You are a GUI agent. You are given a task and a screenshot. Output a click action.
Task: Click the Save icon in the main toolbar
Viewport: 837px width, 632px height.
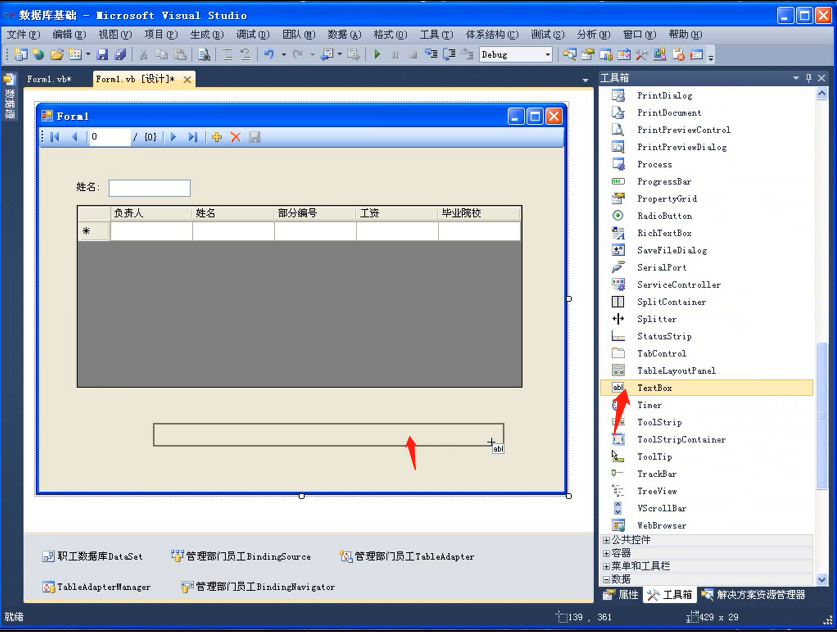(102, 54)
